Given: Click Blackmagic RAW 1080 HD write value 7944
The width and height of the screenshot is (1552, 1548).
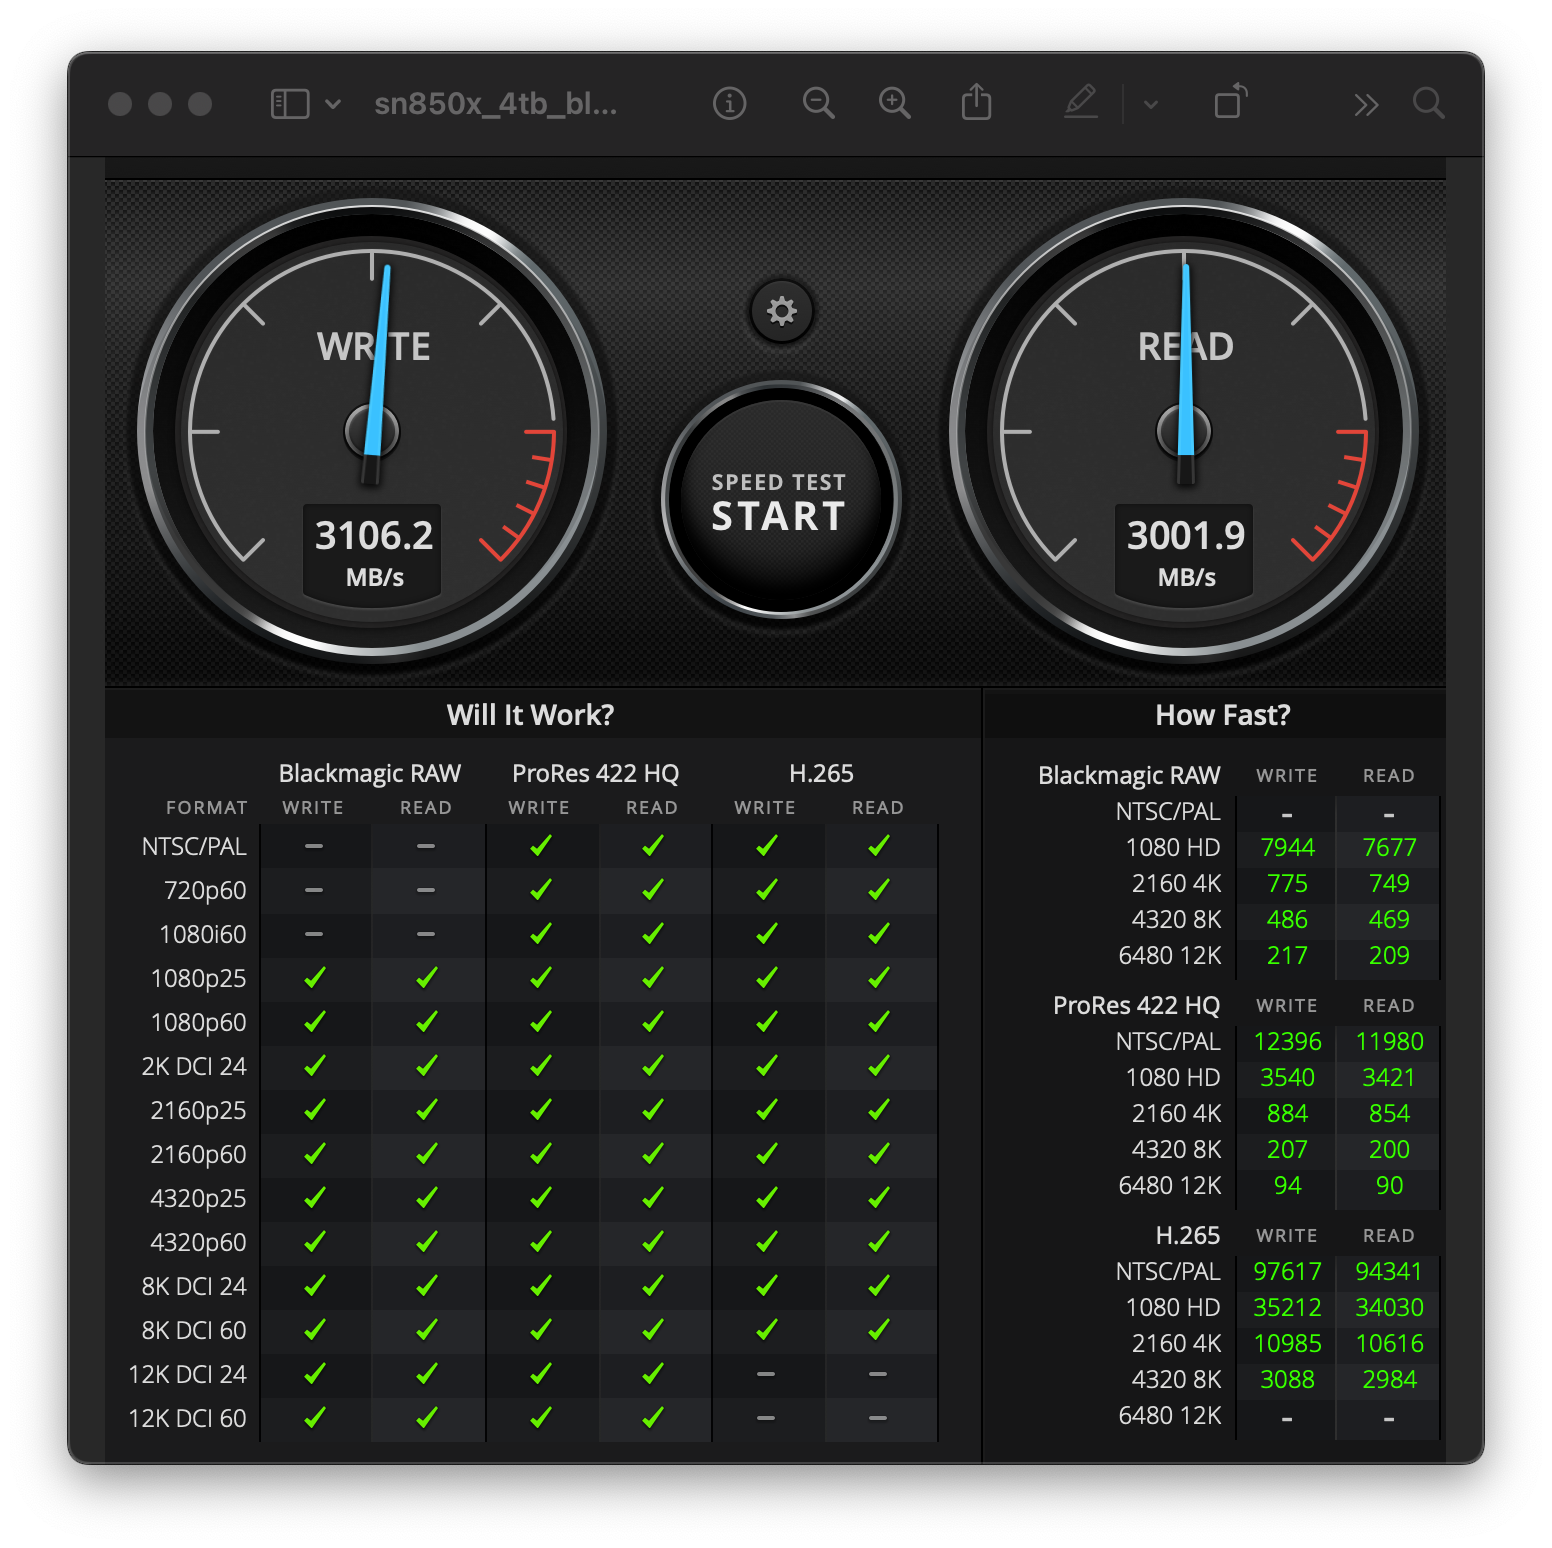Looking at the screenshot, I should point(1287,848).
